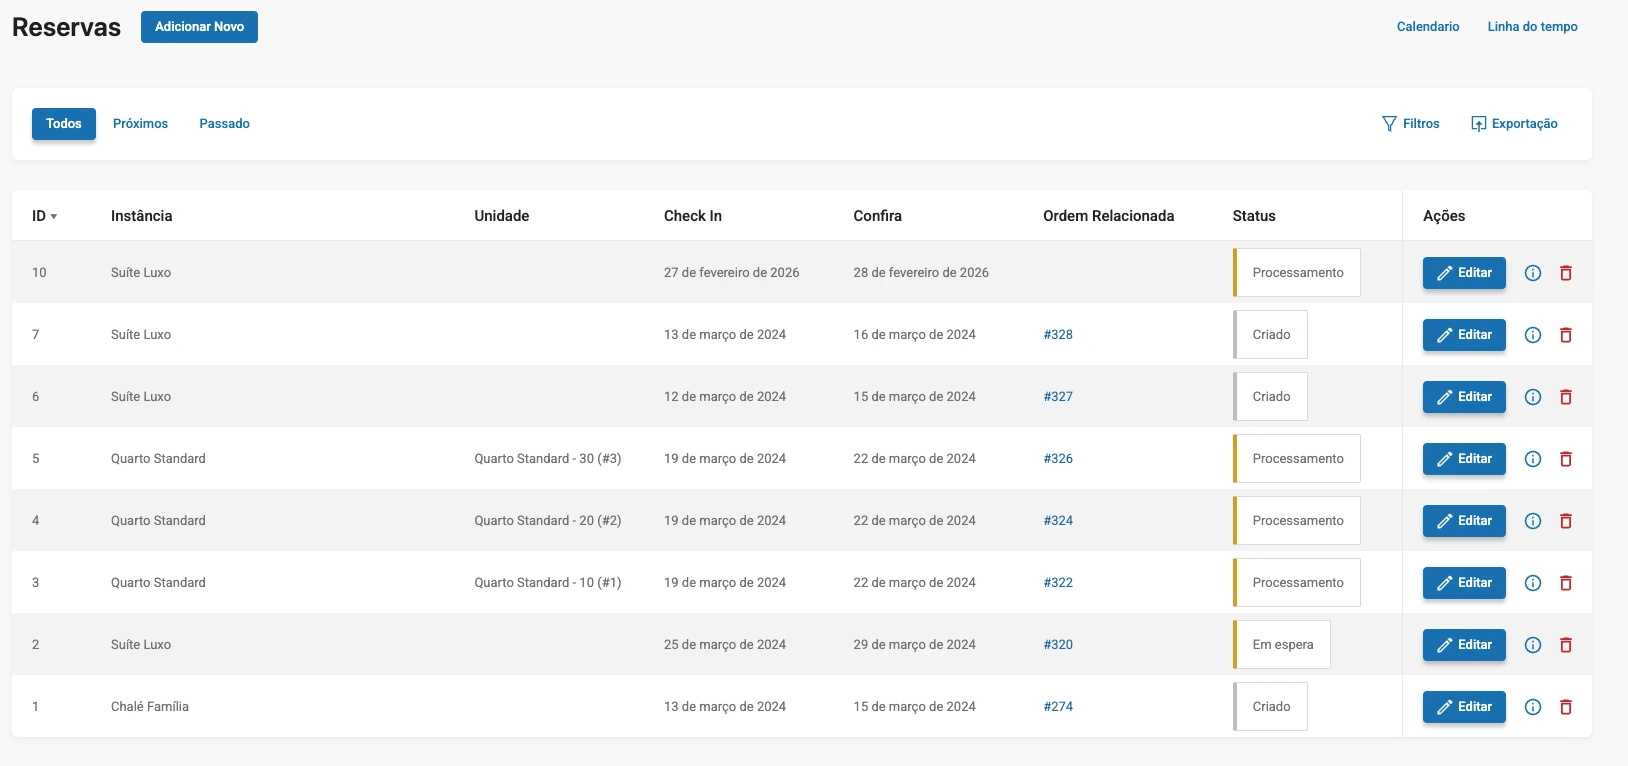Open related order #274 link

[x=1058, y=707]
